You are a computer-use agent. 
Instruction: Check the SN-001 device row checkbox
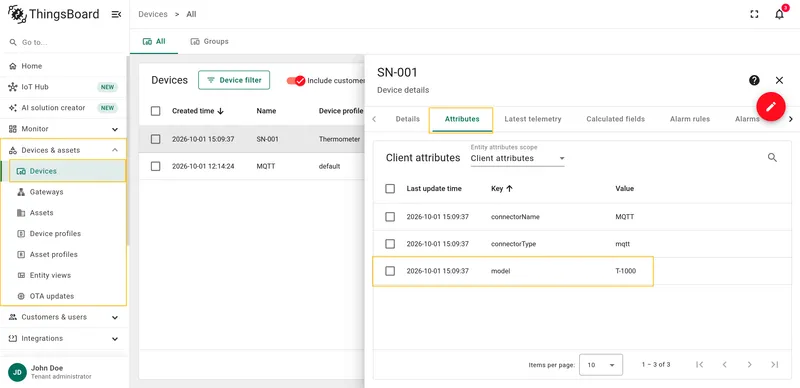156,139
